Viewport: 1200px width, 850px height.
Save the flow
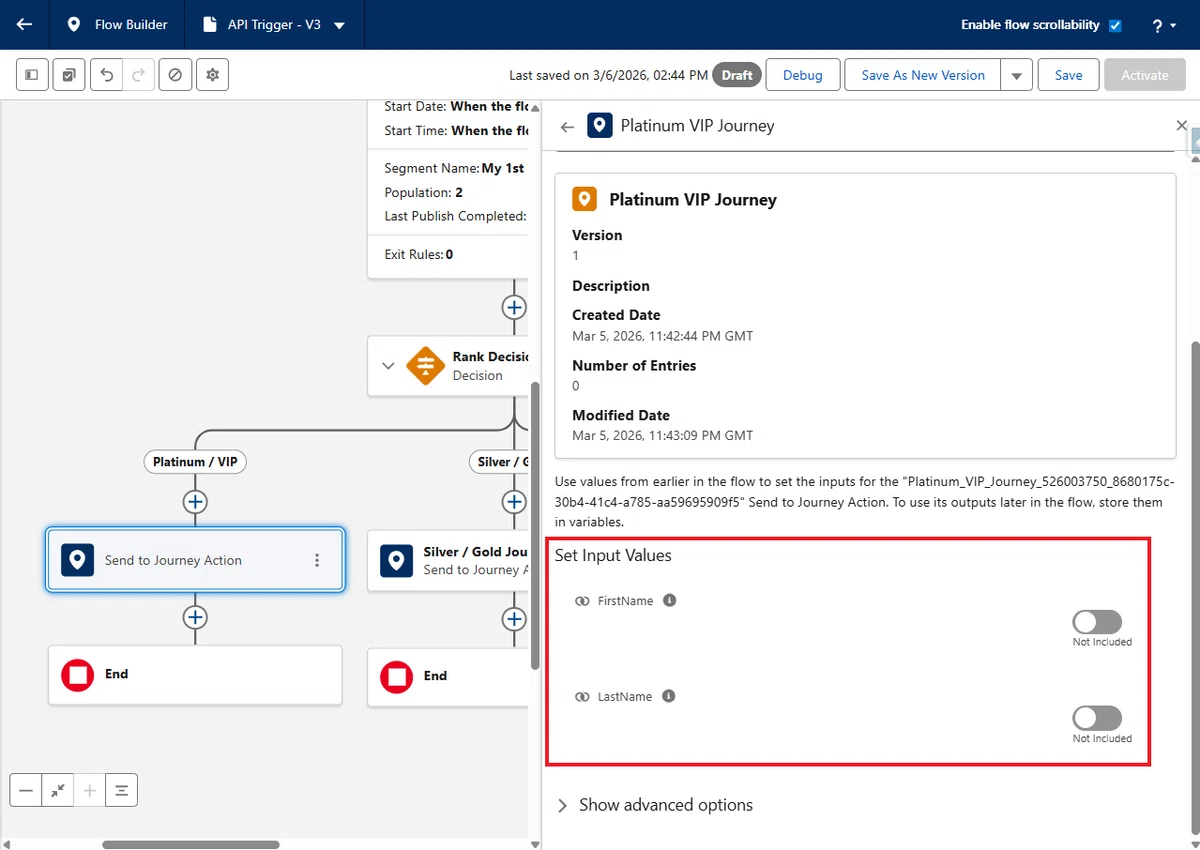[1068, 75]
